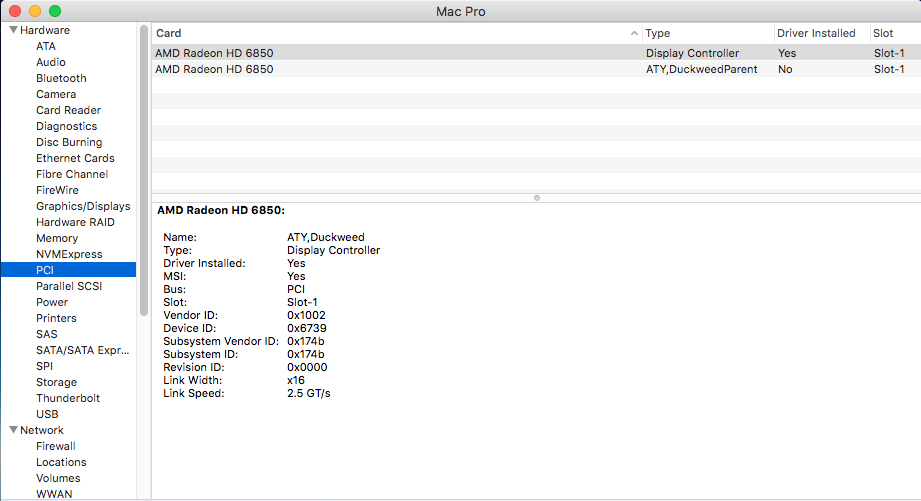This screenshot has width=921, height=501.
Task: Click the Name value ATY,Duckweed
Action: (x=325, y=237)
